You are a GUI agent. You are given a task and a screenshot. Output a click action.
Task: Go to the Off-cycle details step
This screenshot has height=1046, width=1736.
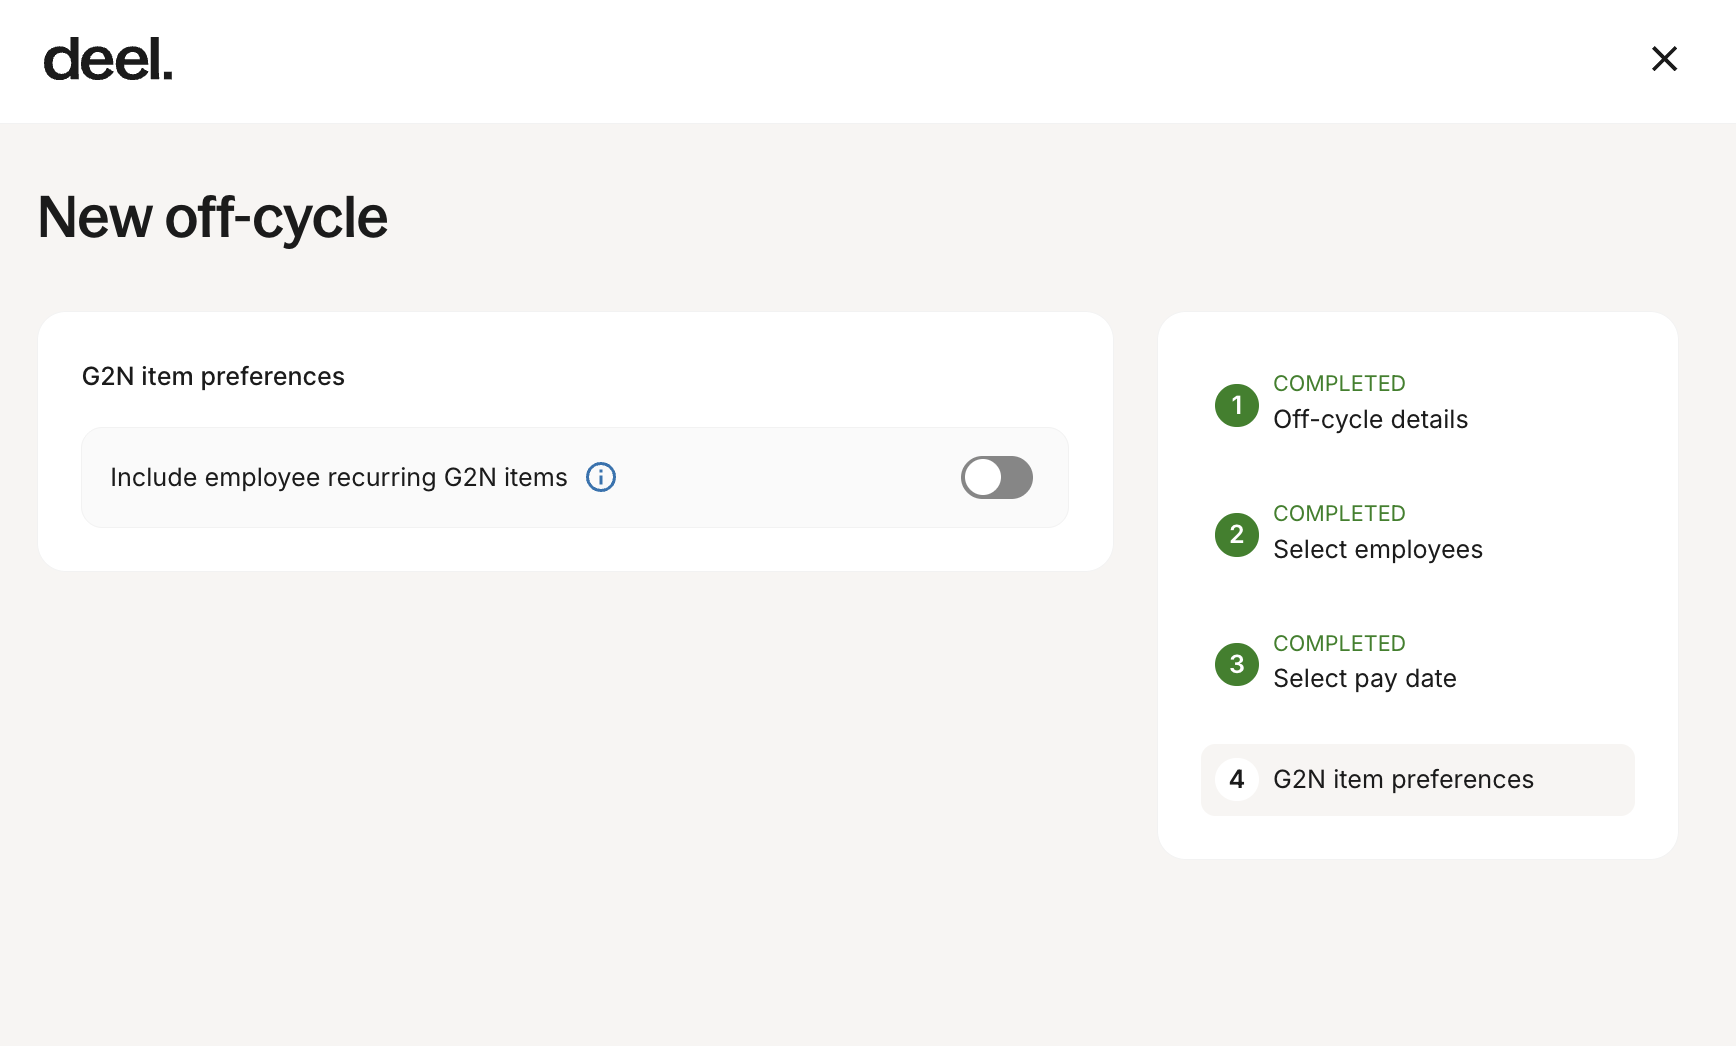click(x=1370, y=420)
